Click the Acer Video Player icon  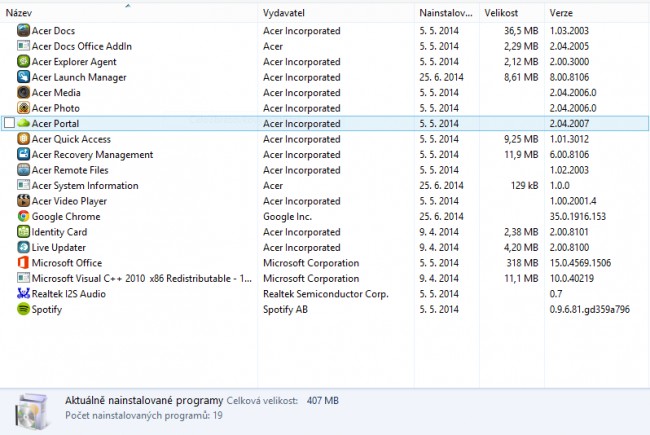23,201
